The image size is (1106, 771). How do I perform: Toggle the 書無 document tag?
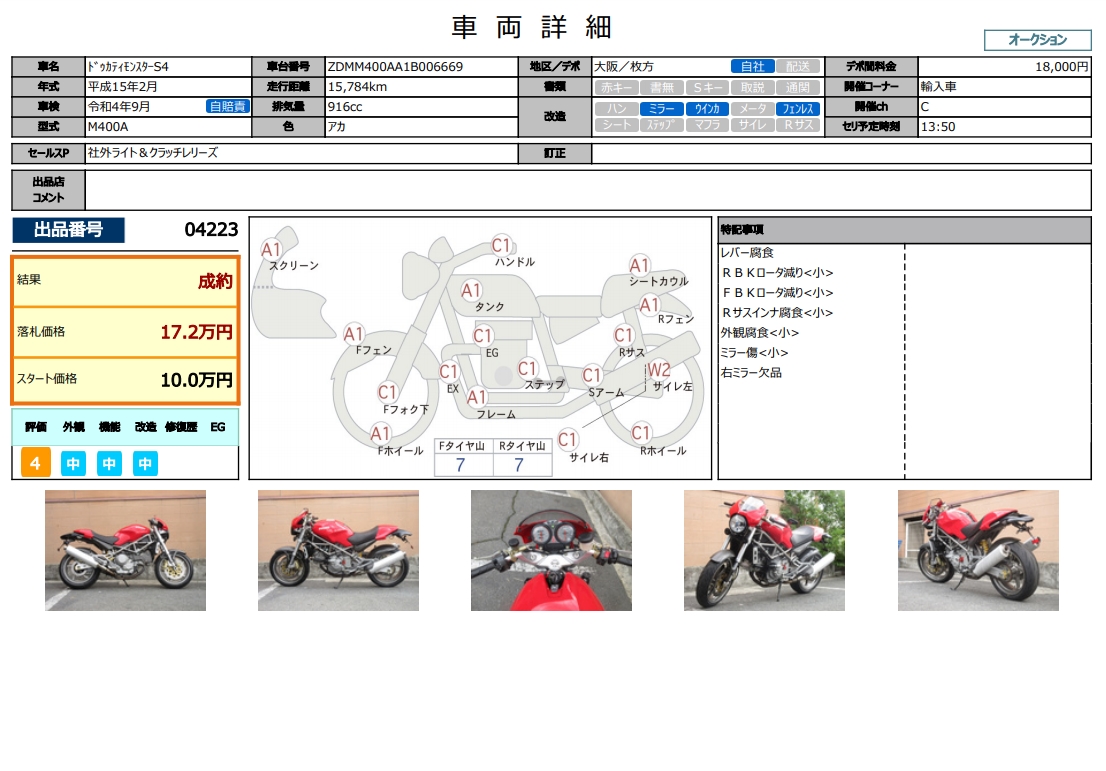(x=662, y=87)
